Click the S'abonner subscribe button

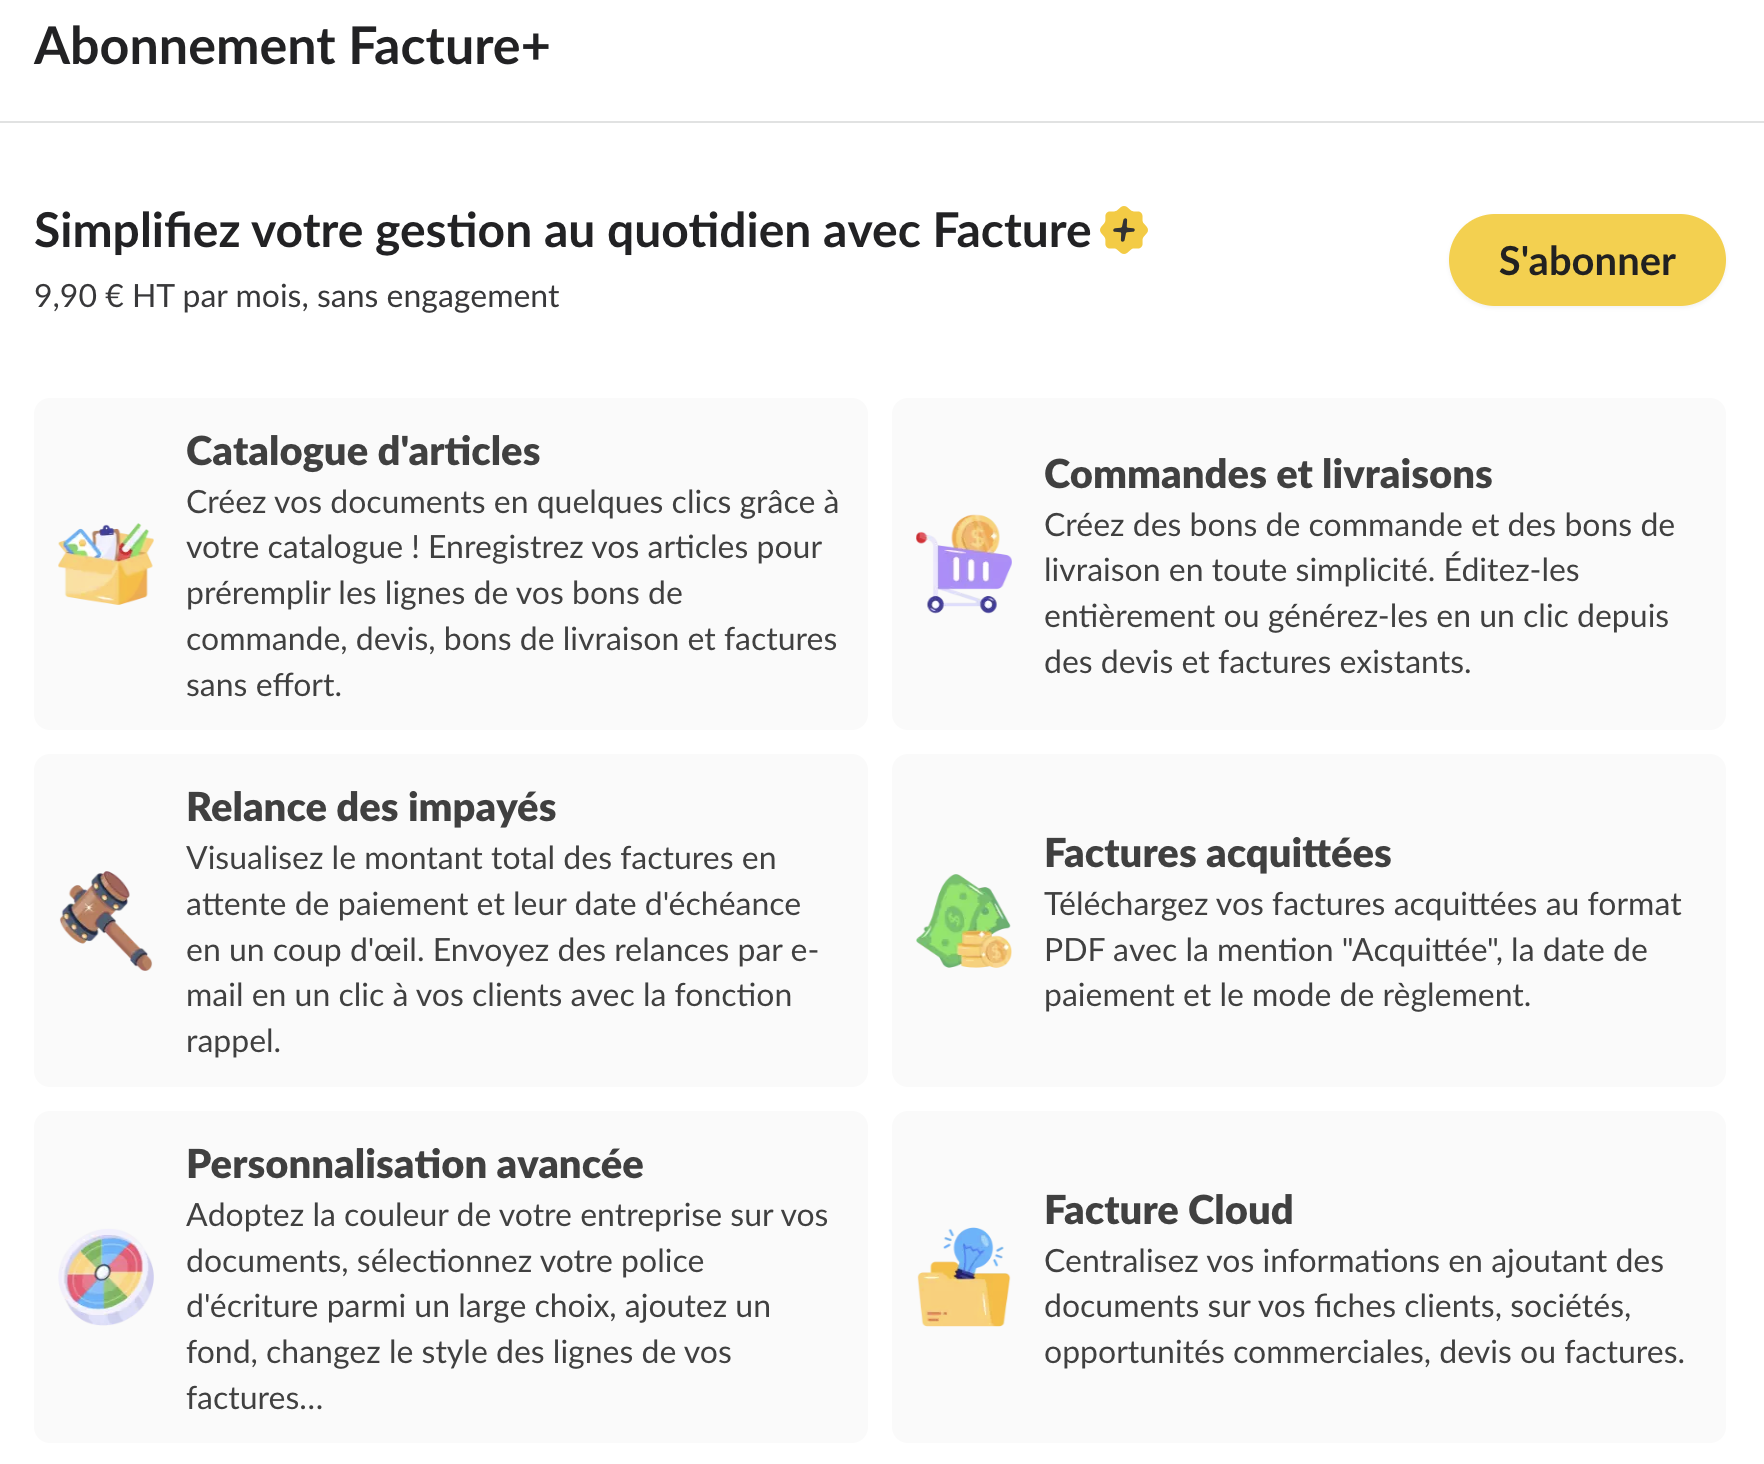(x=1586, y=260)
